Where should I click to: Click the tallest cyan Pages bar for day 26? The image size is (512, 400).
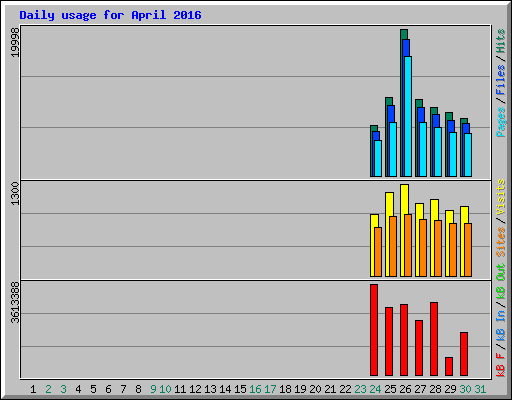pyautogui.click(x=408, y=116)
